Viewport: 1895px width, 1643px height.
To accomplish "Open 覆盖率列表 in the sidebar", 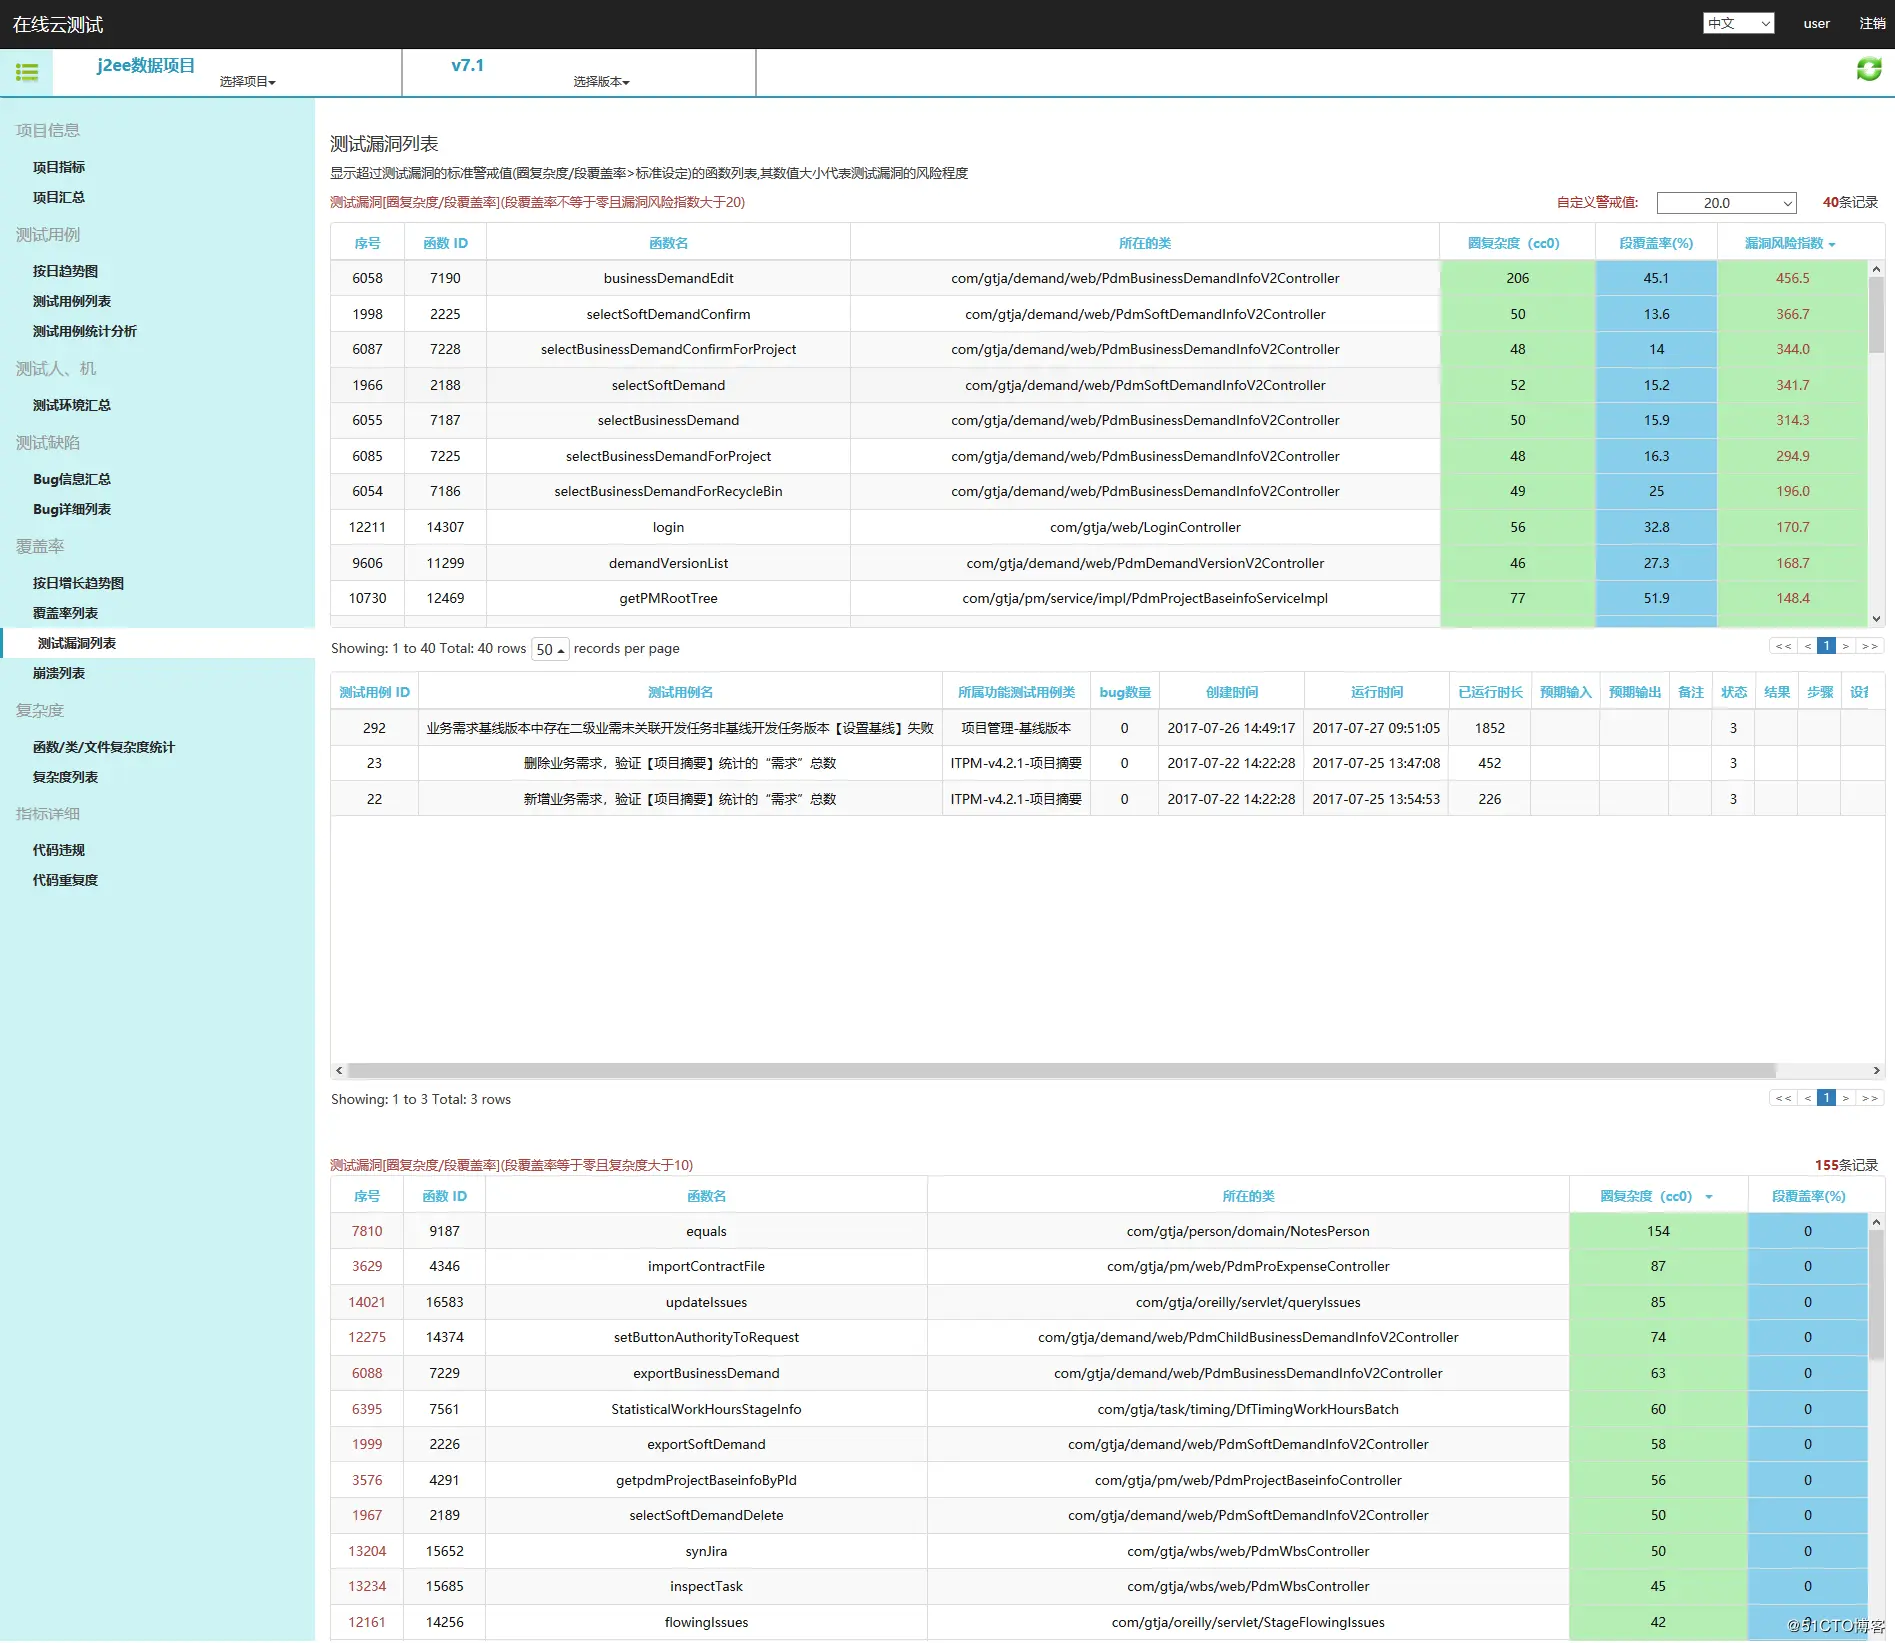I will (x=66, y=613).
